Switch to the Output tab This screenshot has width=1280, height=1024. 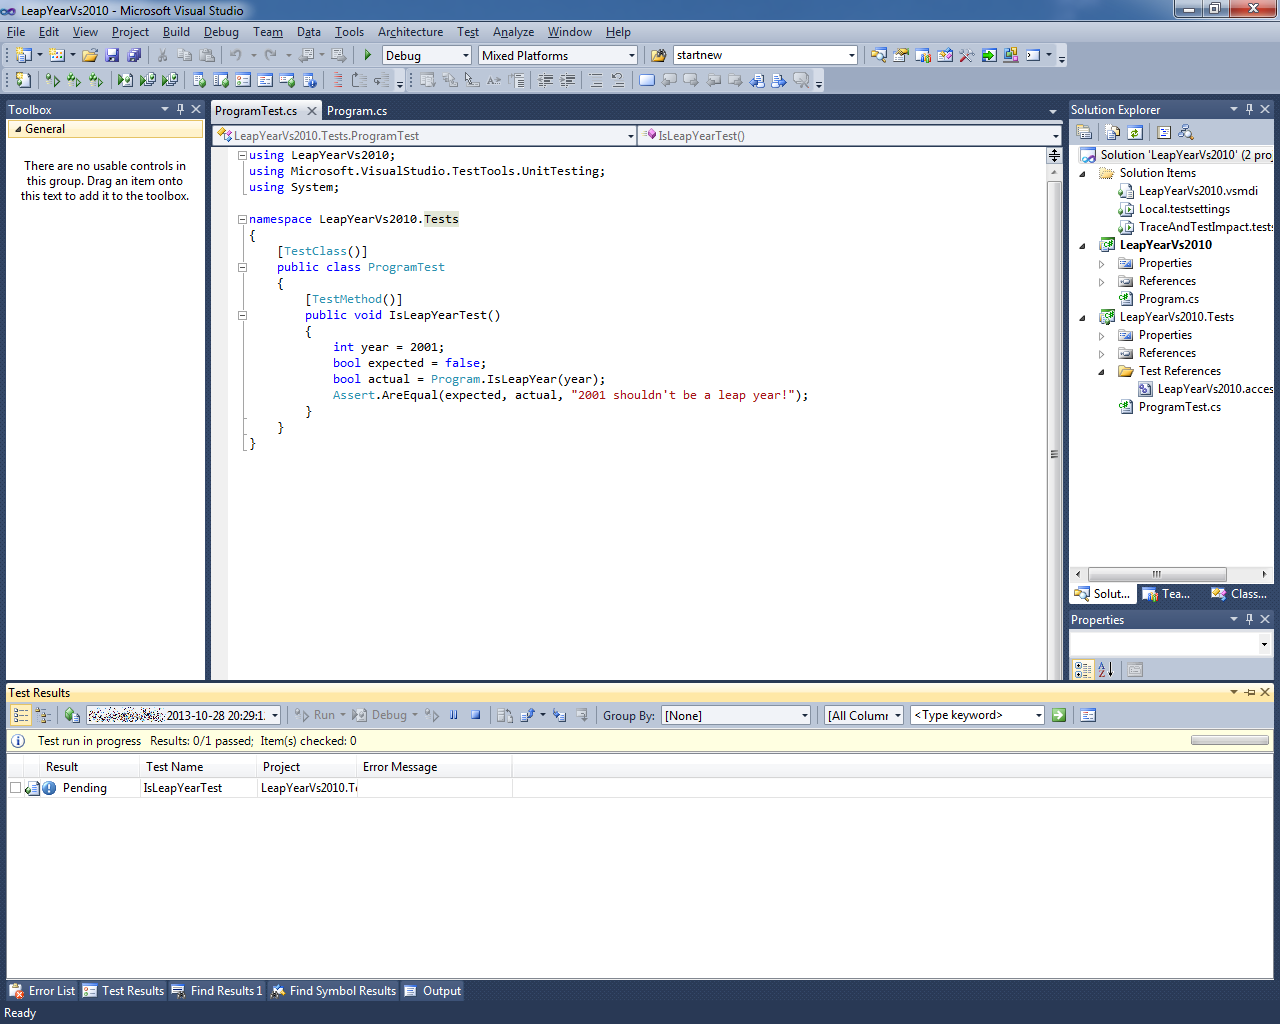(x=433, y=991)
